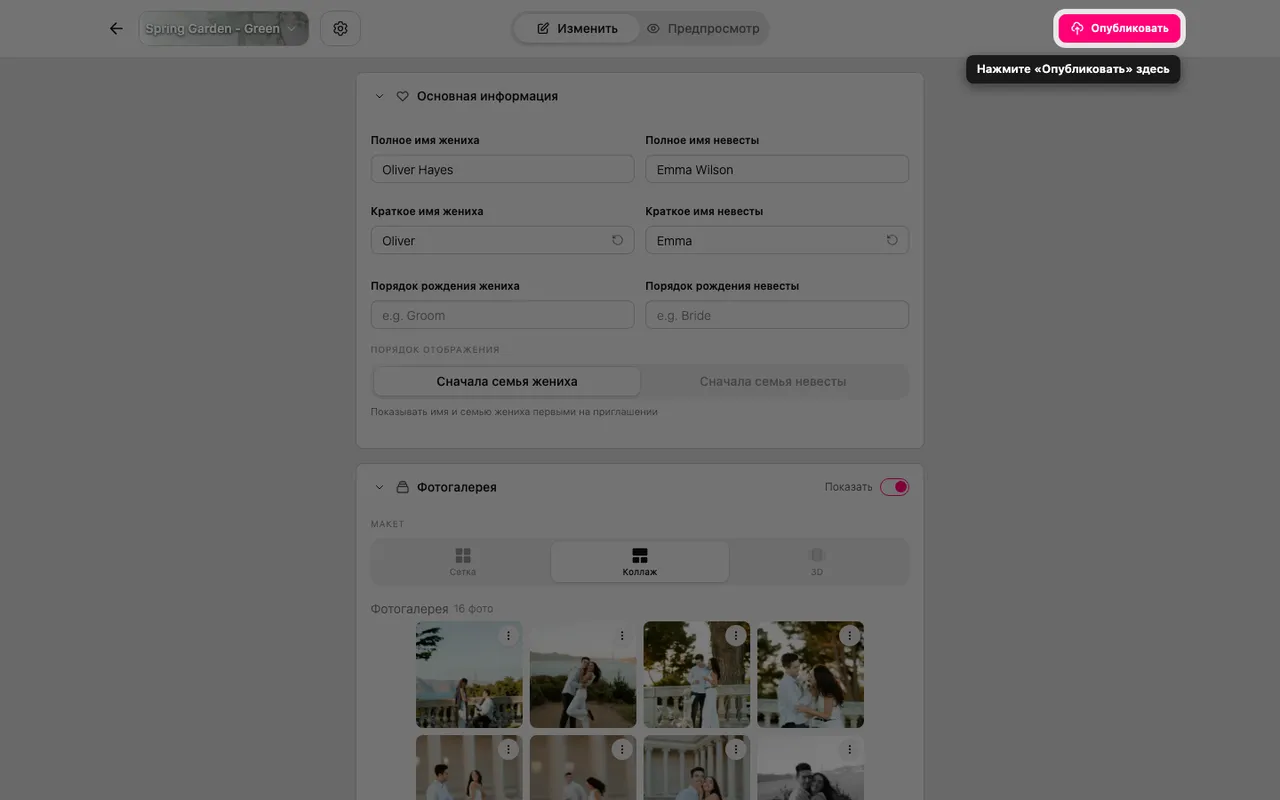The image size is (1280, 800).
Task: Go back using the left arrow
Action: tap(116, 29)
